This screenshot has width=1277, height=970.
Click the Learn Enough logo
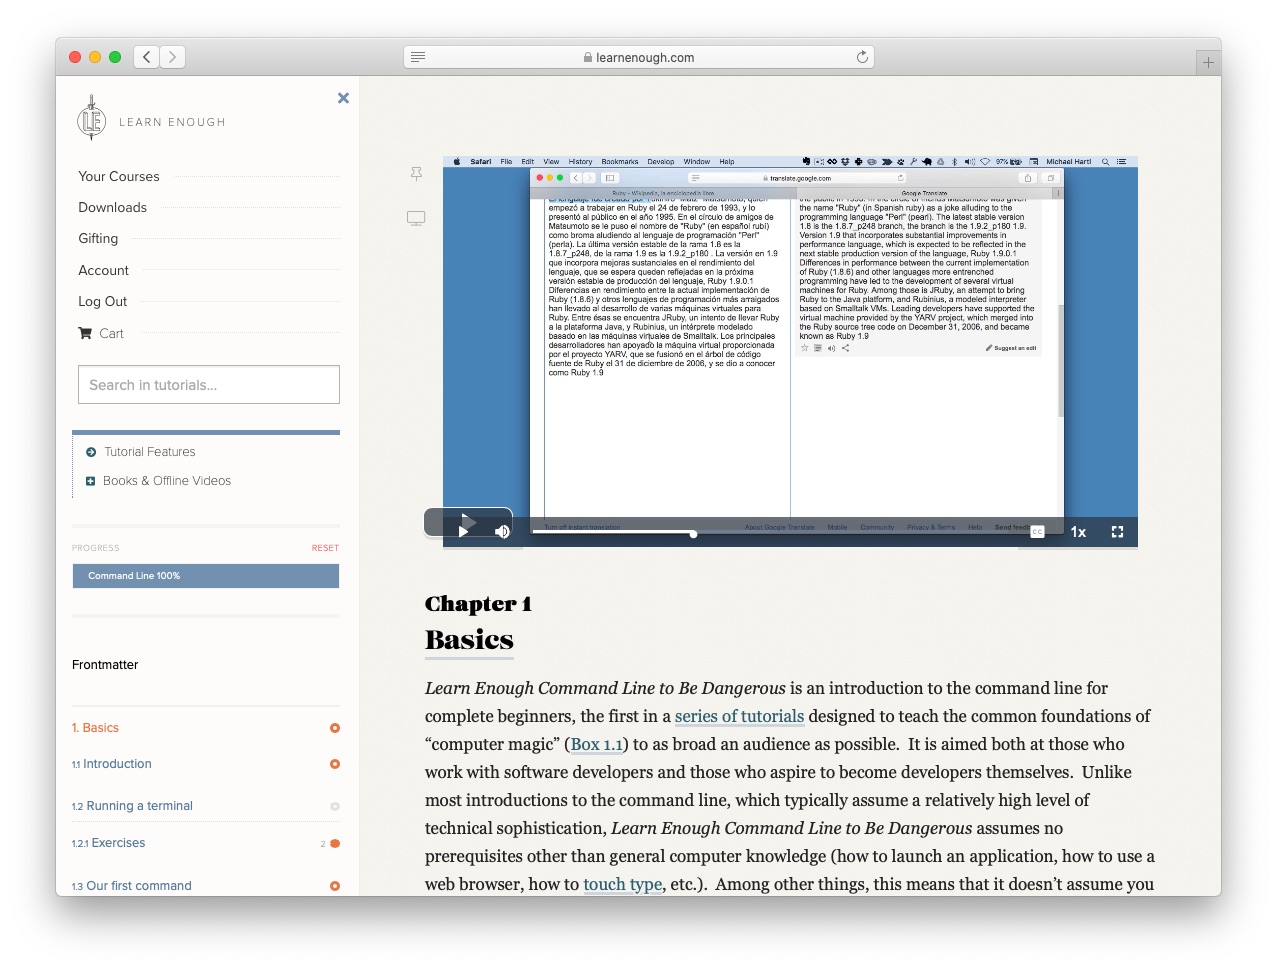[x=92, y=121]
